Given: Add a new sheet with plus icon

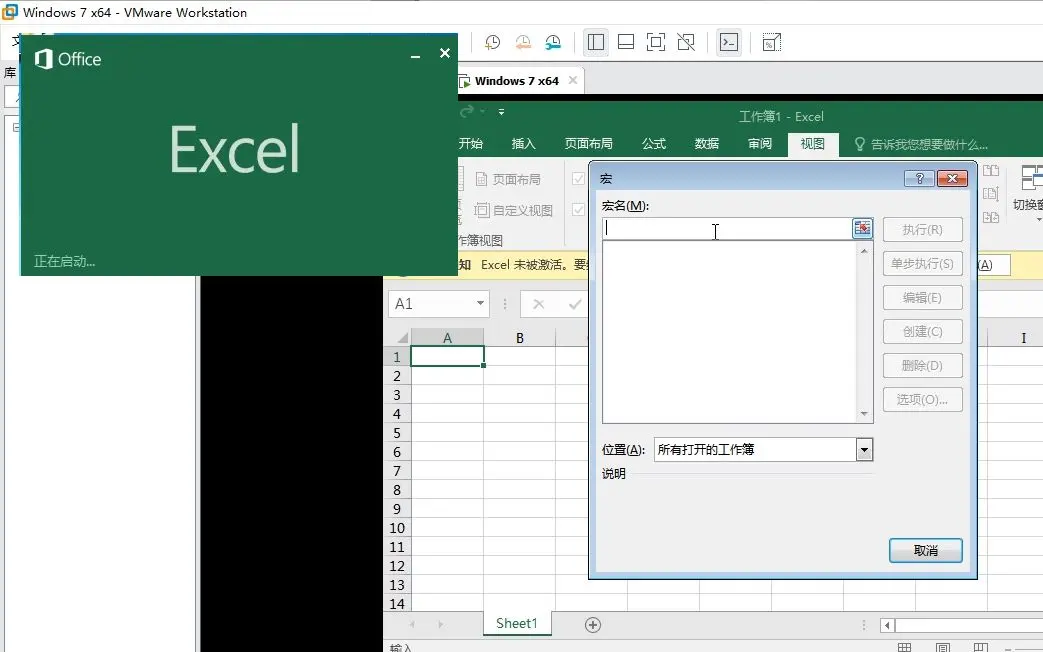Looking at the screenshot, I should (x=593, y=625).
